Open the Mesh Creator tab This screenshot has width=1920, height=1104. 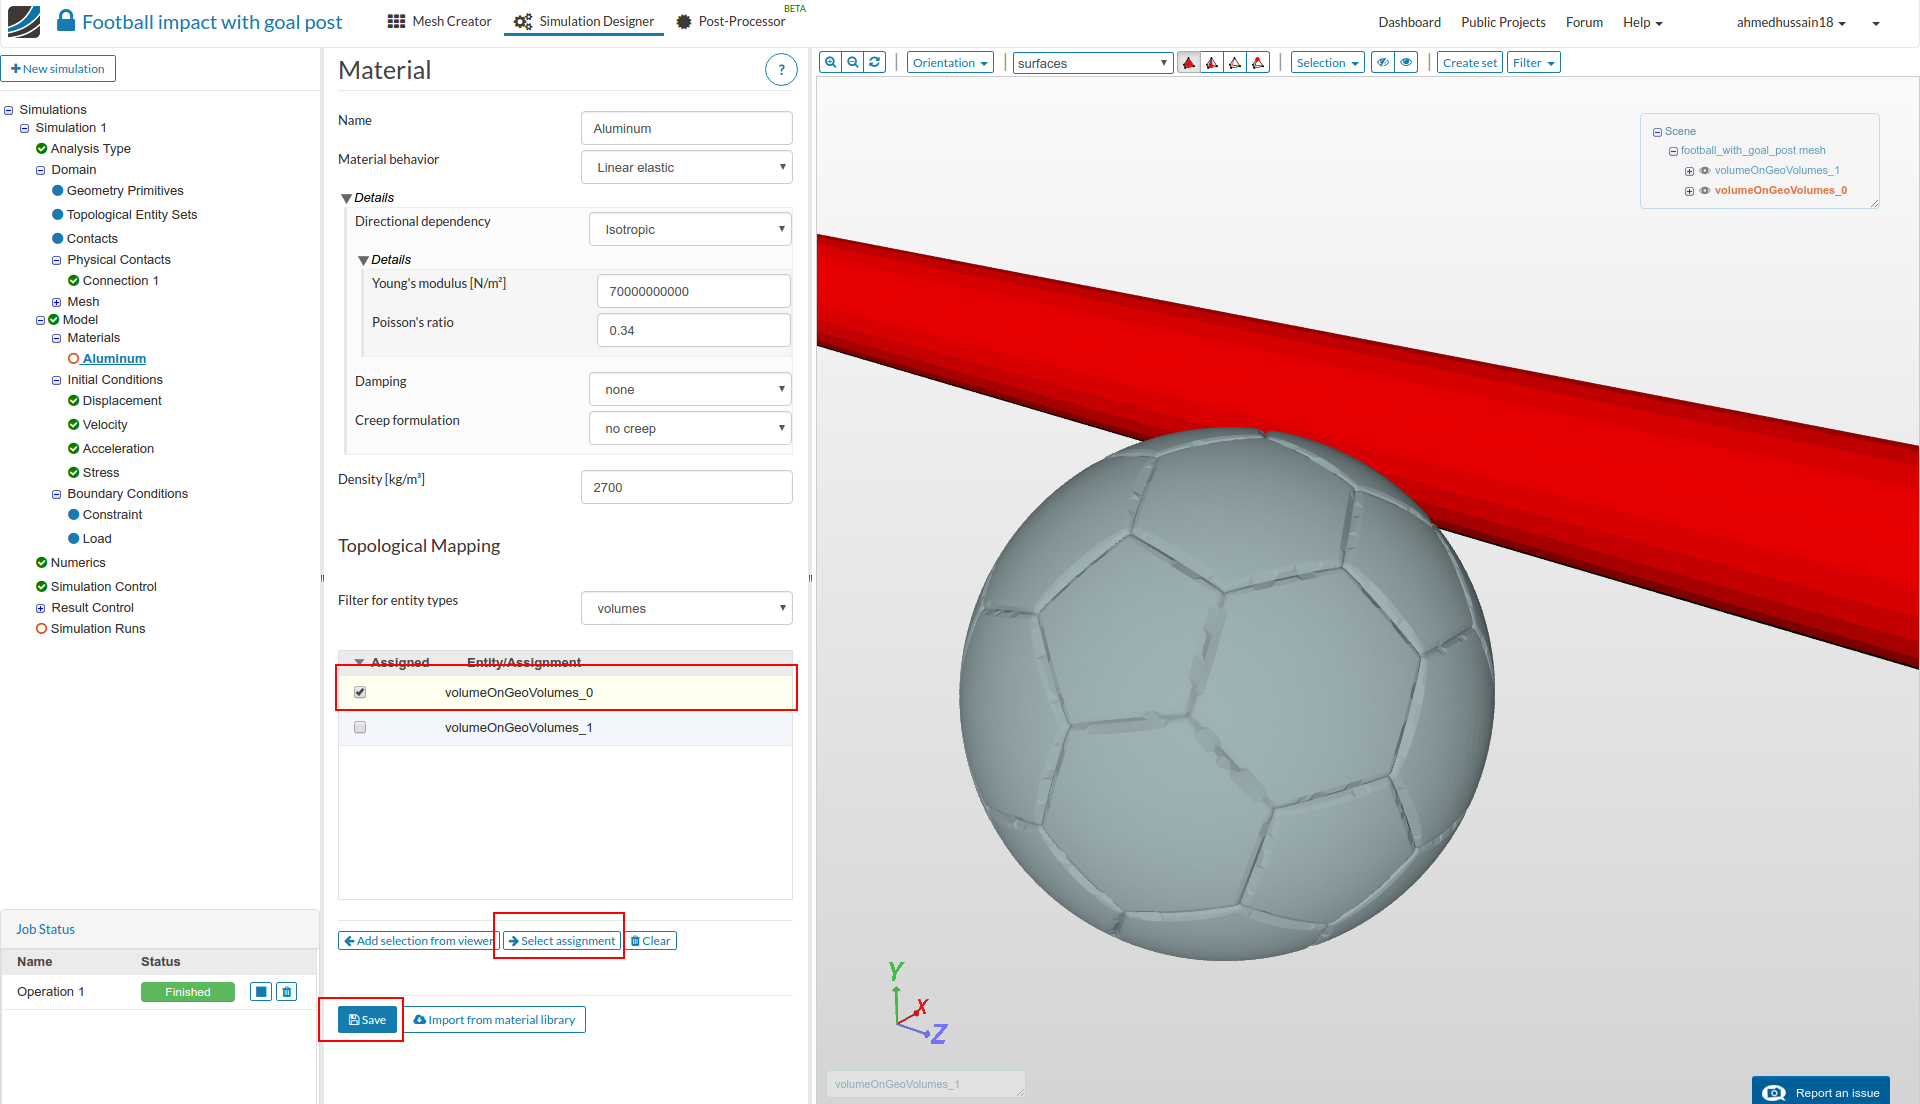[440, 21]
